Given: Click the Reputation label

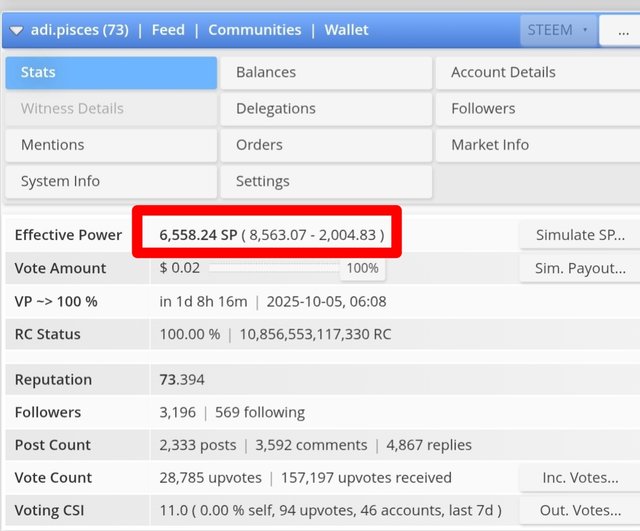Looking at the screenshot, I should [x=53, y=380].
